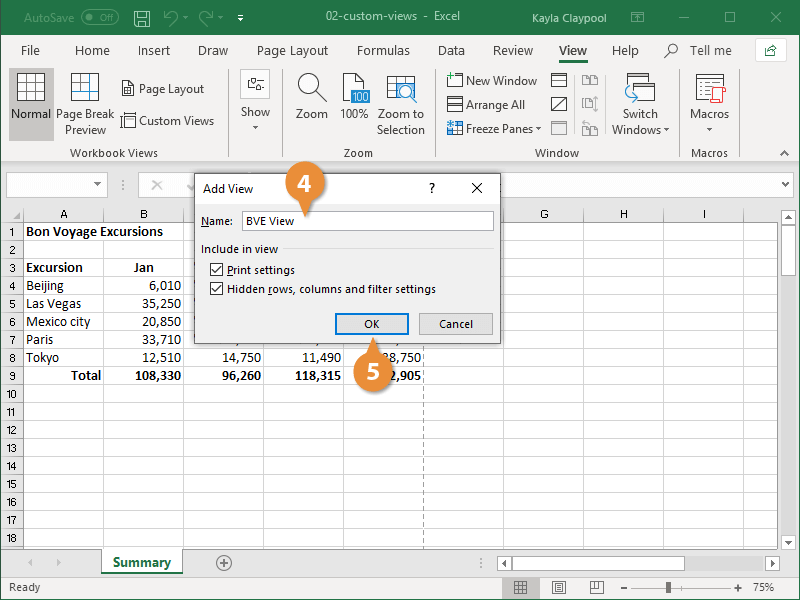Adjust the zoom slider in status bar
The width and height of the screenshot is (800, 600).
coord(668,588)
